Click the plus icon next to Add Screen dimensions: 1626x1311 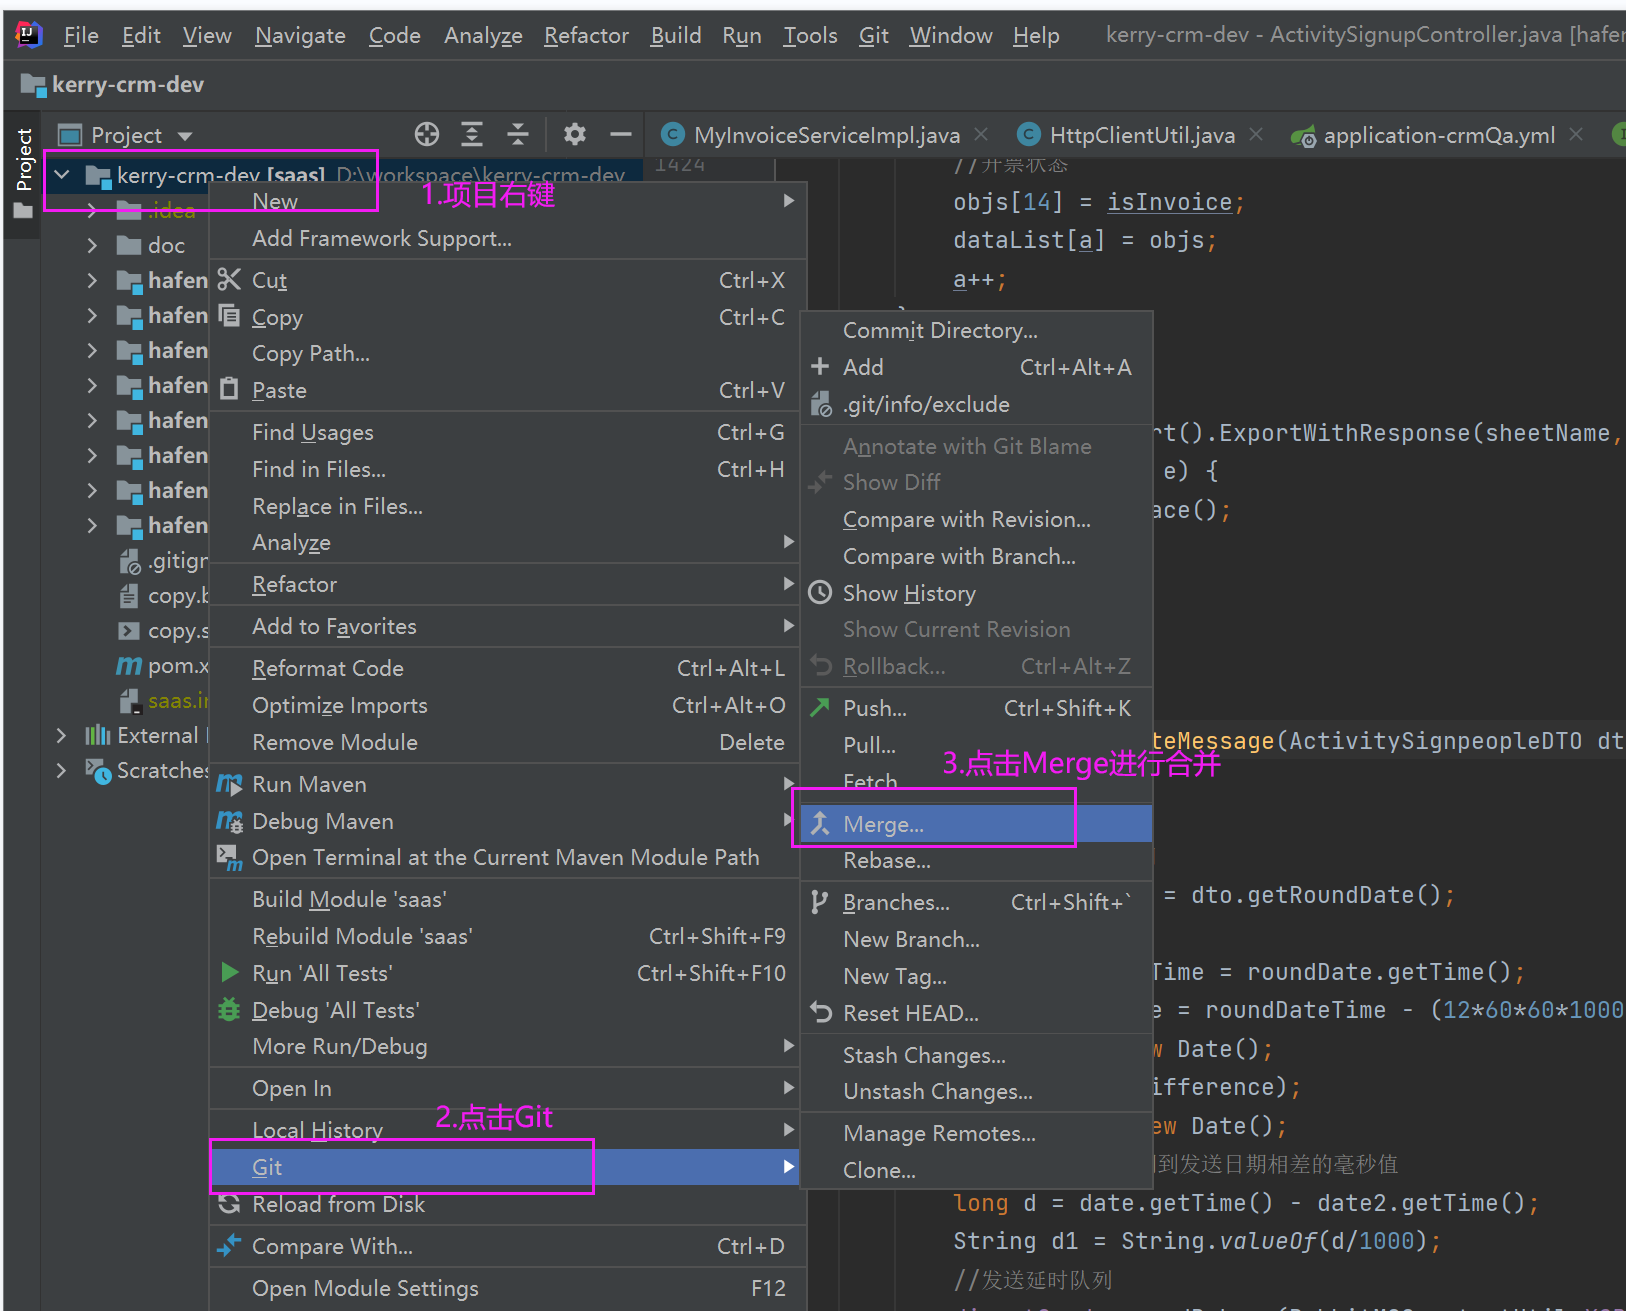point(820,366)
